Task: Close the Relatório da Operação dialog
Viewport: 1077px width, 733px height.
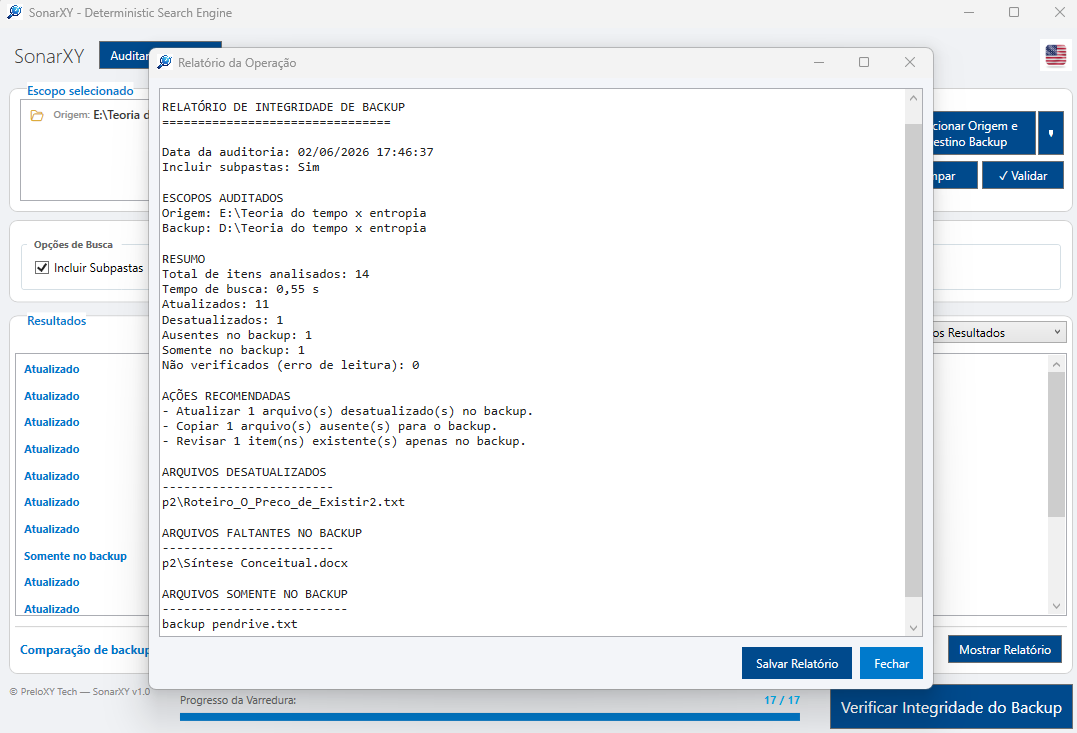Action: [910, 62]
